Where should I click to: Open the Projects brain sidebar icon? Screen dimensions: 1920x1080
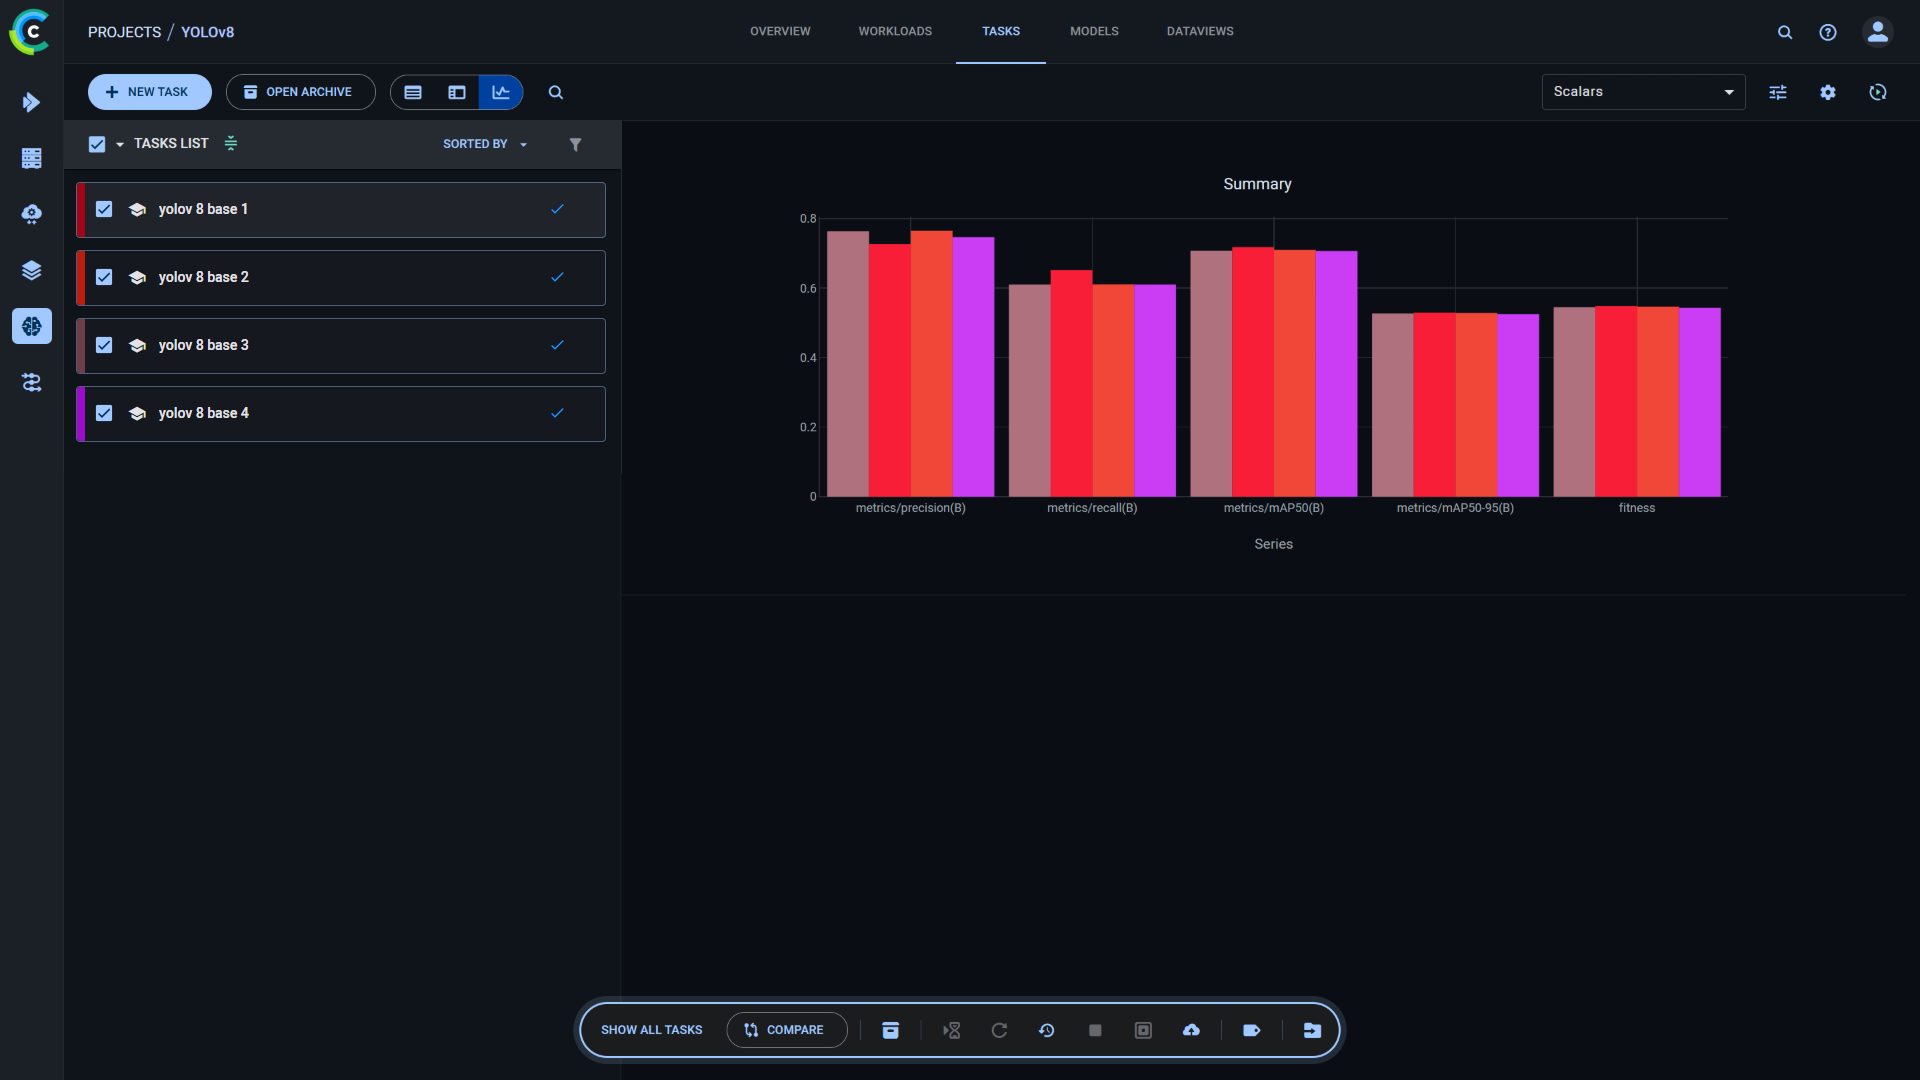[31, 326]
